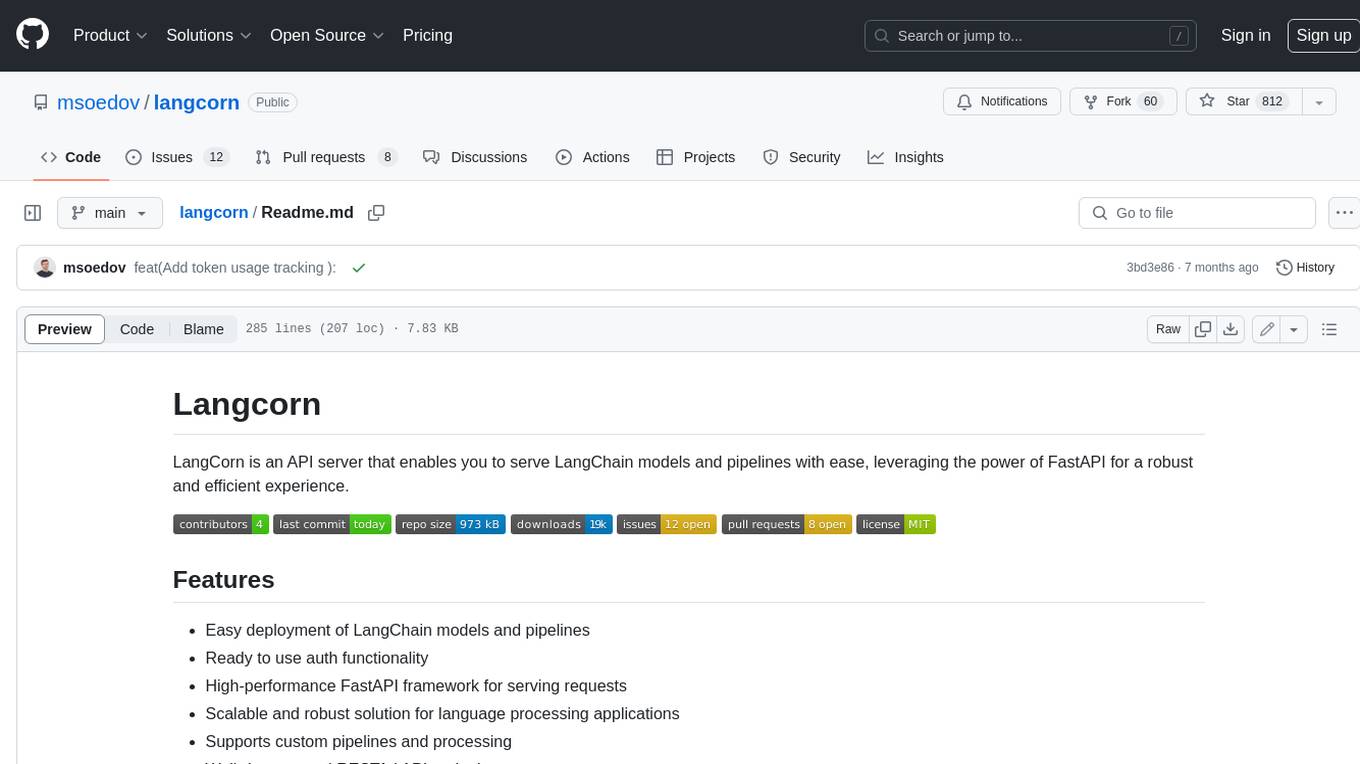Open the star lists dropdown arrow
The height and width of the screenshot is (764, 1360).
(1319, 101)
